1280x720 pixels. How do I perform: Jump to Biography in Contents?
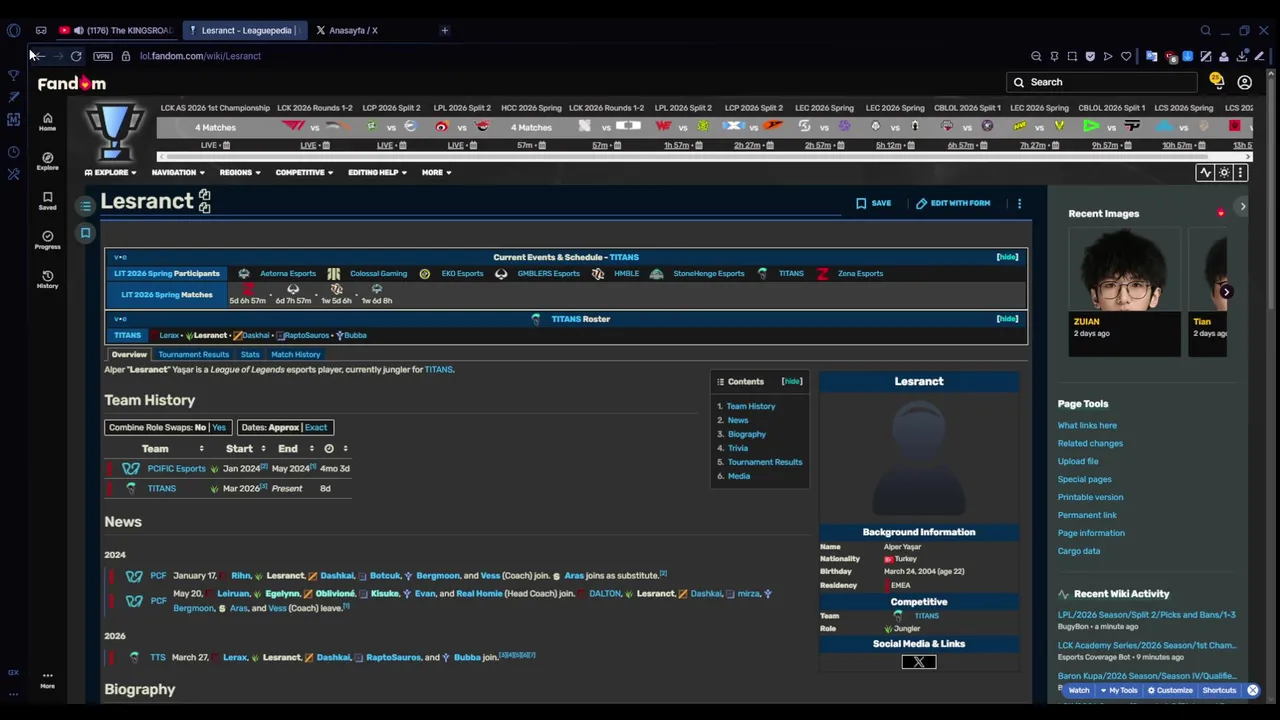[746, 434]
